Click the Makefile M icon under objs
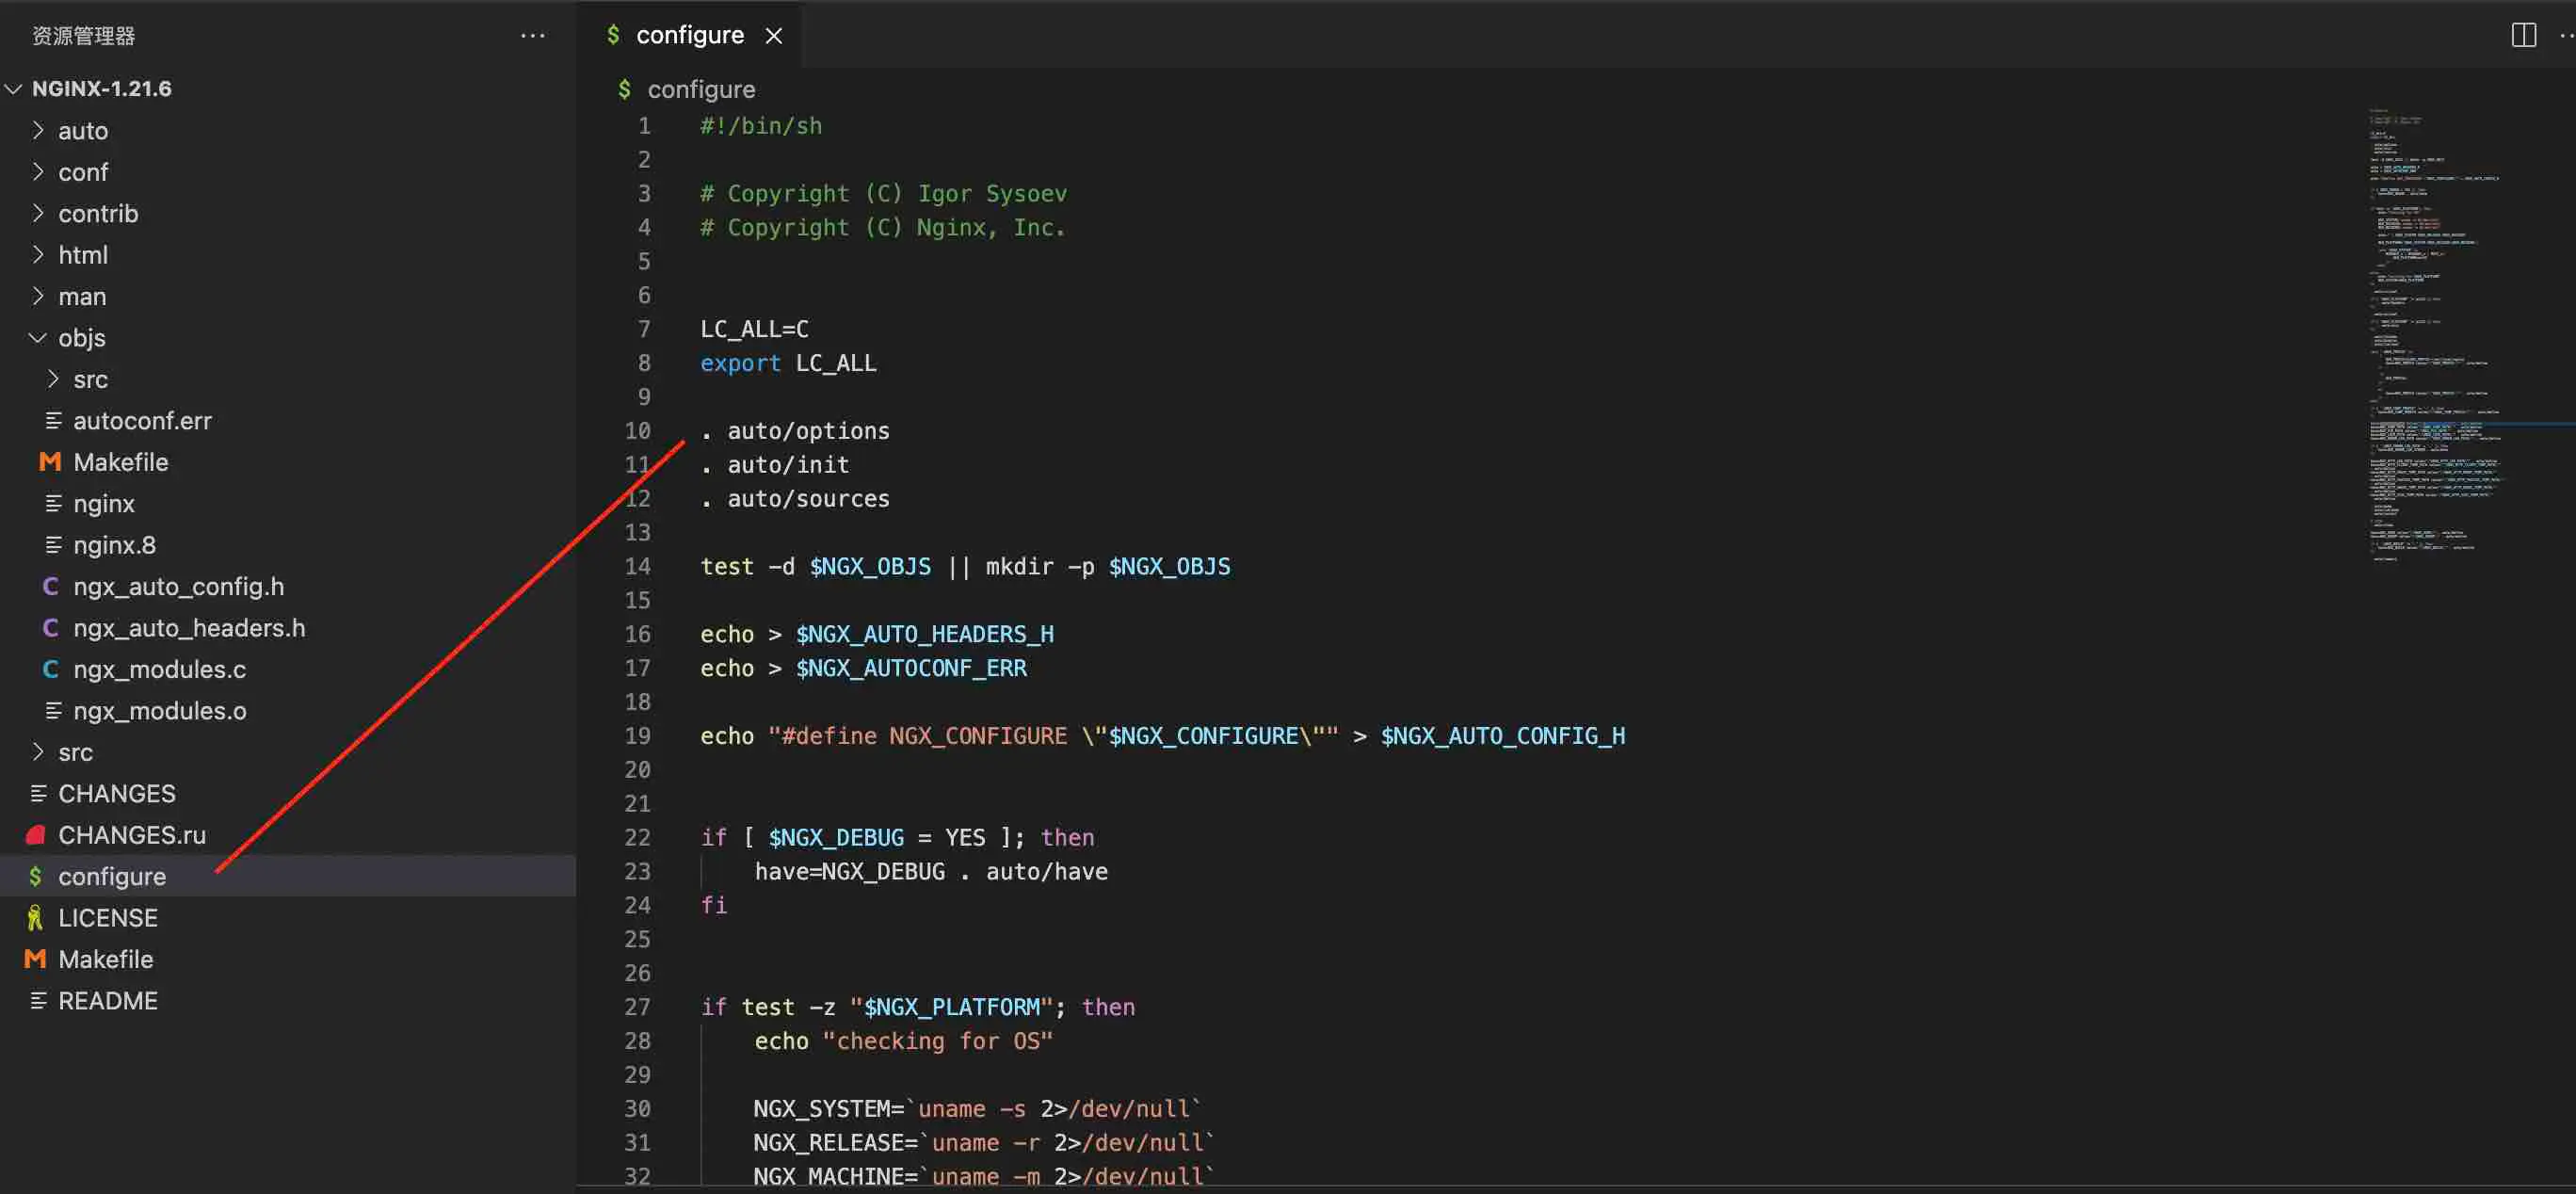Screen dimensions: 2576x1194 point(49,461)
